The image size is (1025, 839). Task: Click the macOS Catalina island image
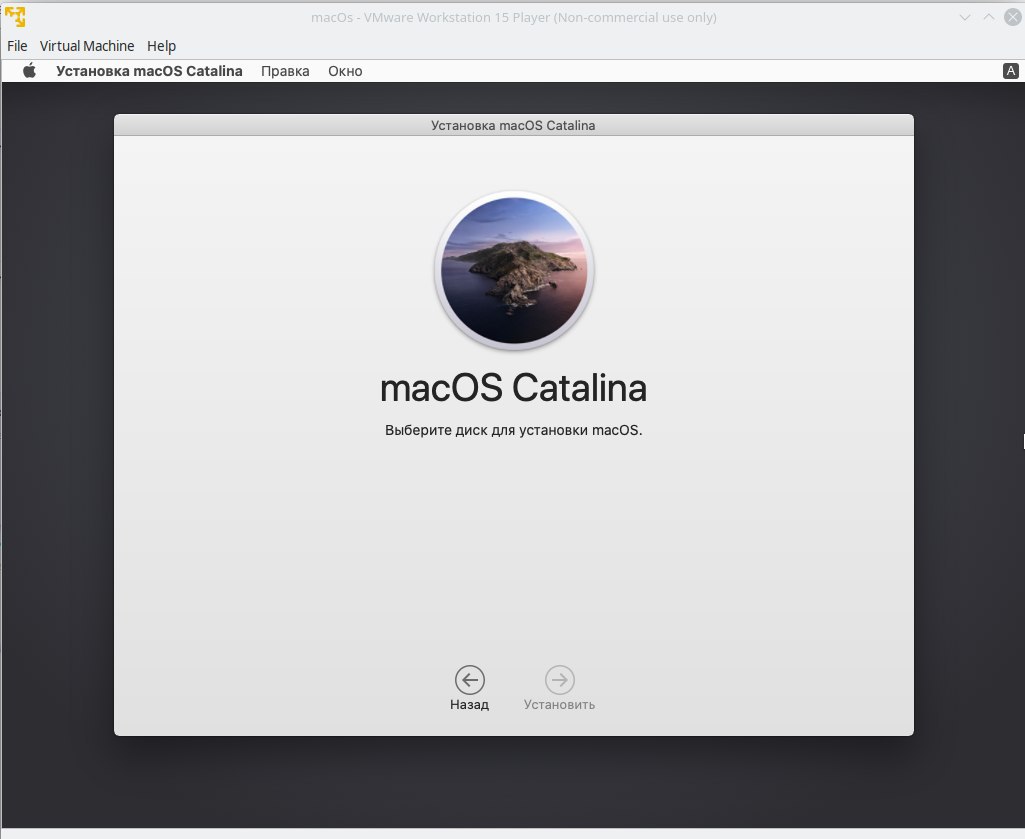click(x=514, y=270)
